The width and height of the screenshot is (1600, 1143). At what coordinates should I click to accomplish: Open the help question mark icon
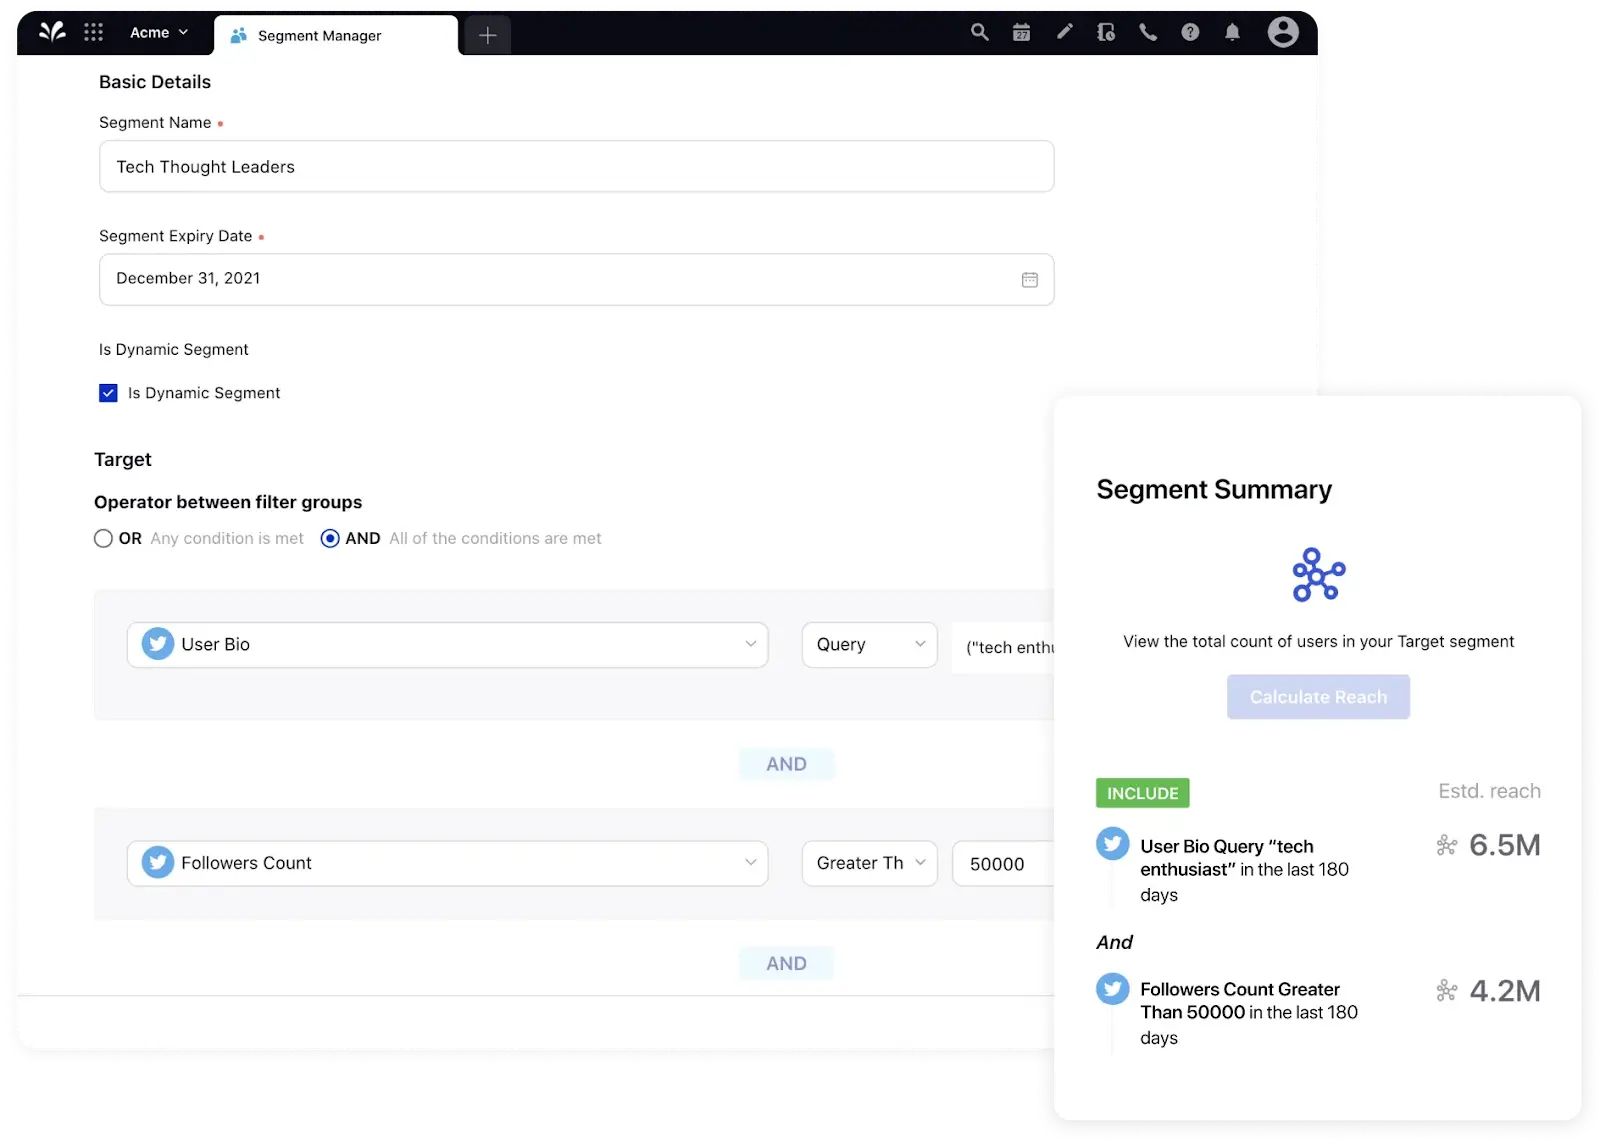tap(1190, 32)
